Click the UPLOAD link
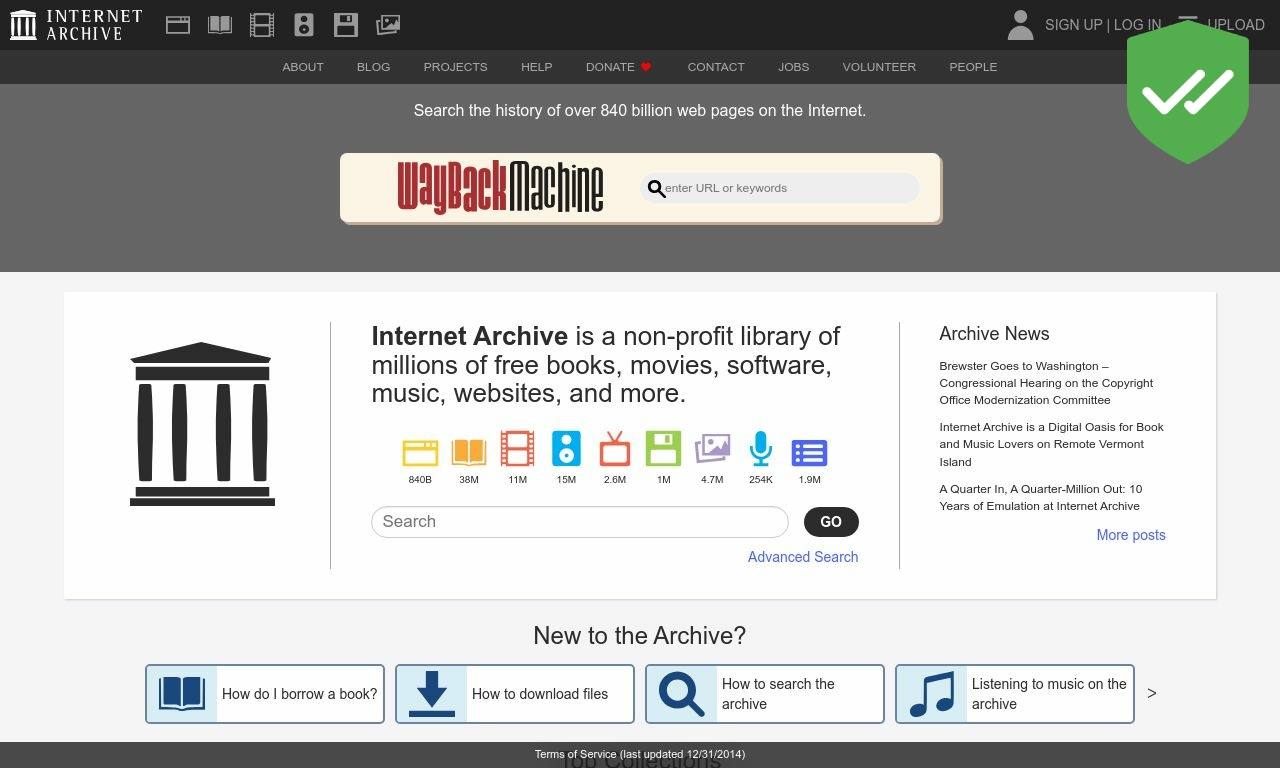Screen dimensions: 1280x768 pos(1236,25)
